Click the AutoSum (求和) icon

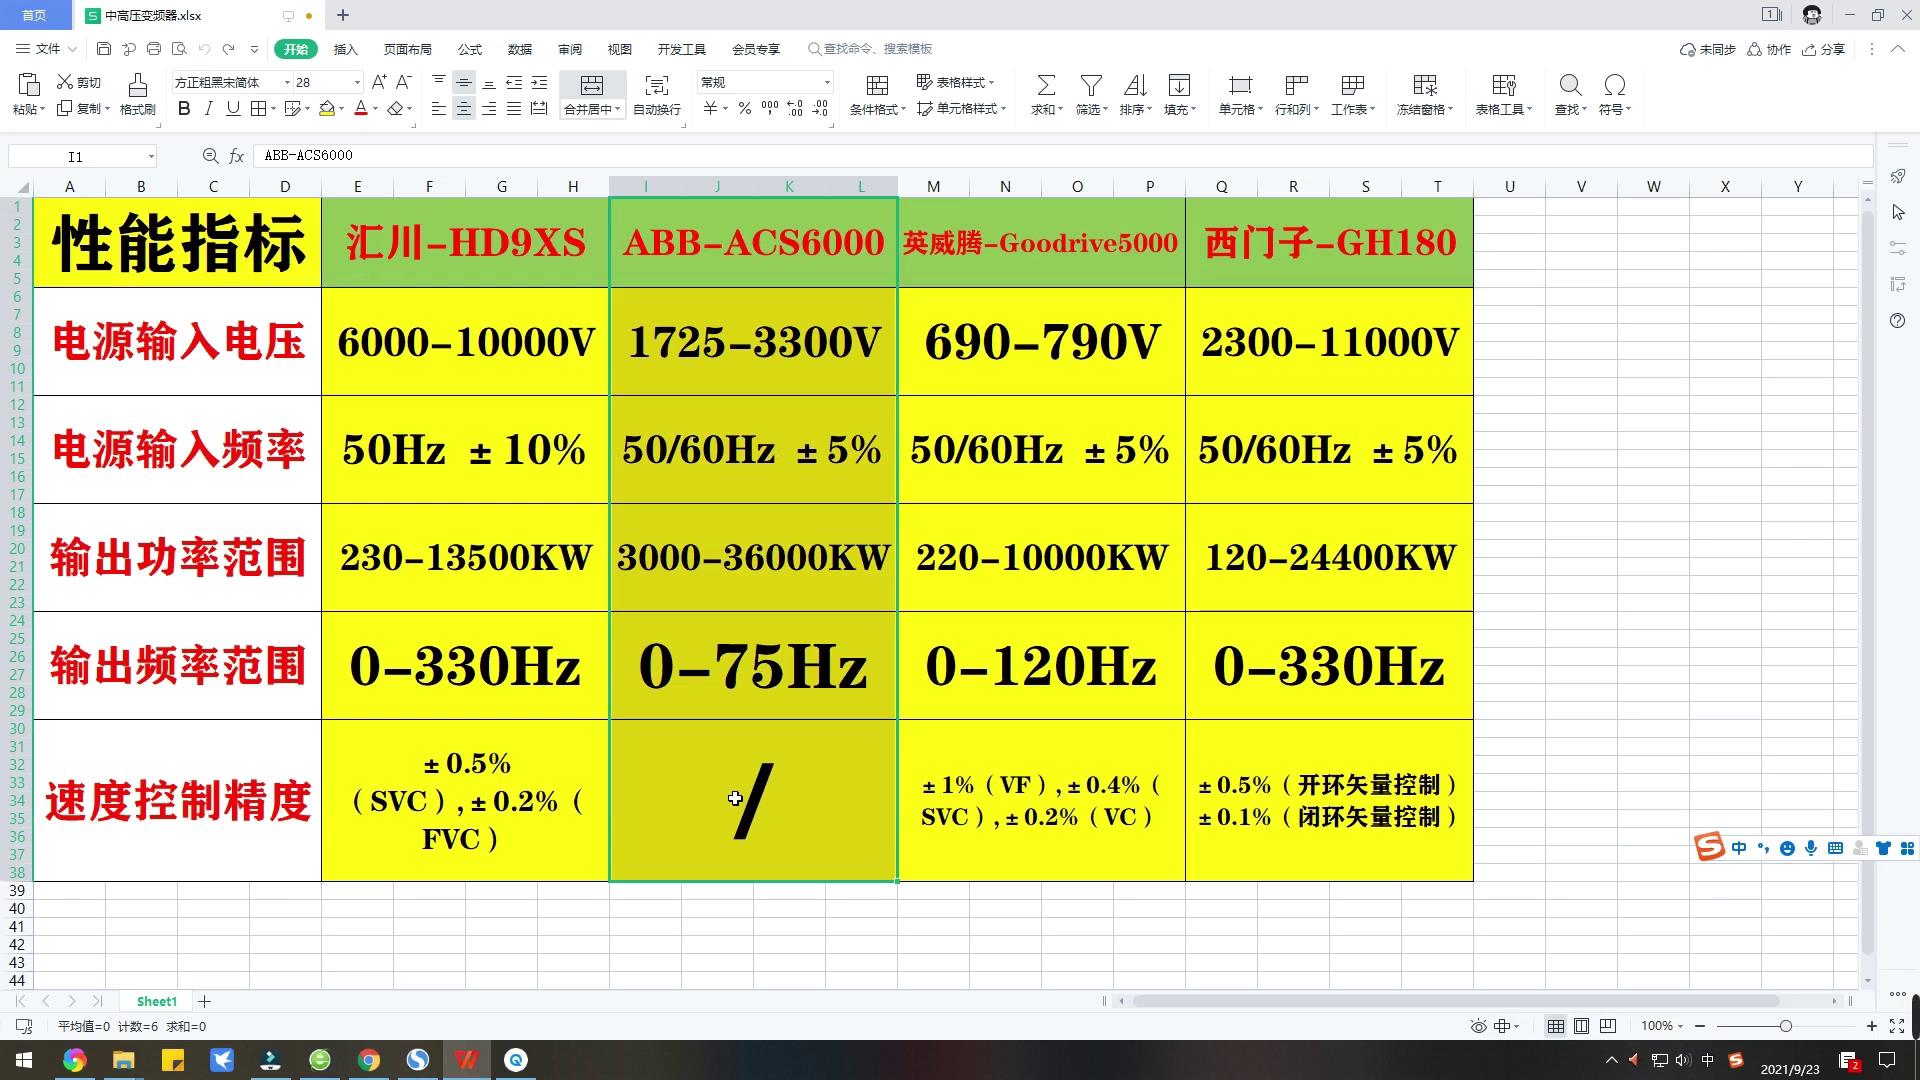click(x=1045, y=85)
